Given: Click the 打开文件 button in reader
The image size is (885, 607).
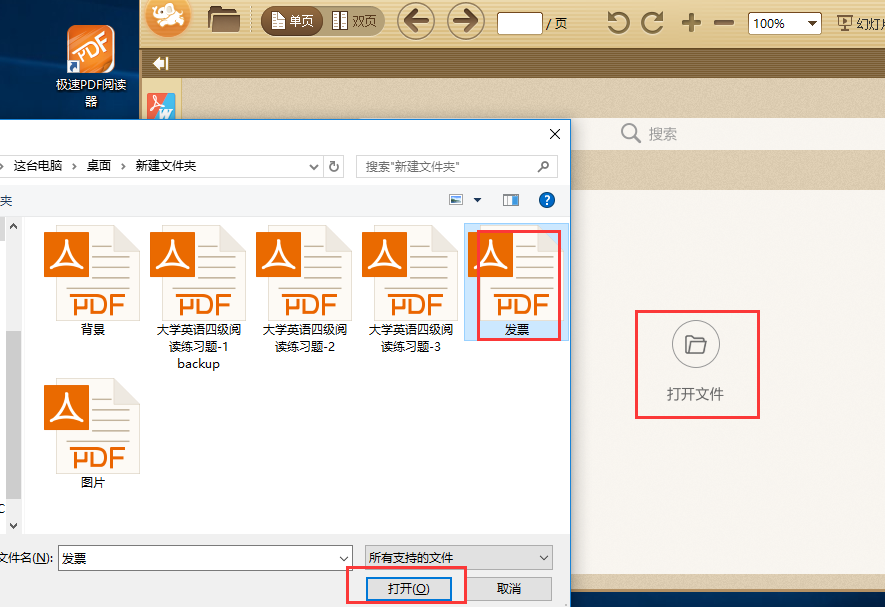Looking at the screenshot, I should coord(696,363).
